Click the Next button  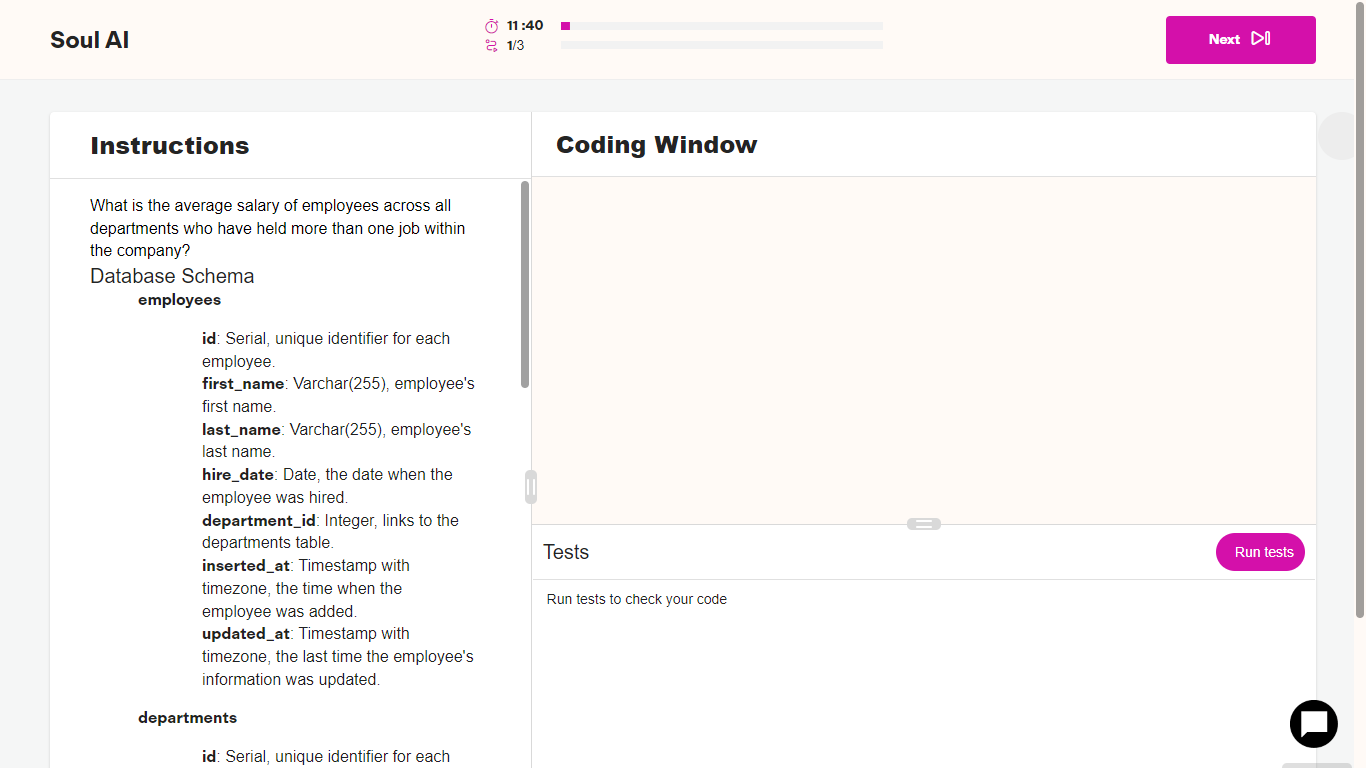(x=1240, y=40)
